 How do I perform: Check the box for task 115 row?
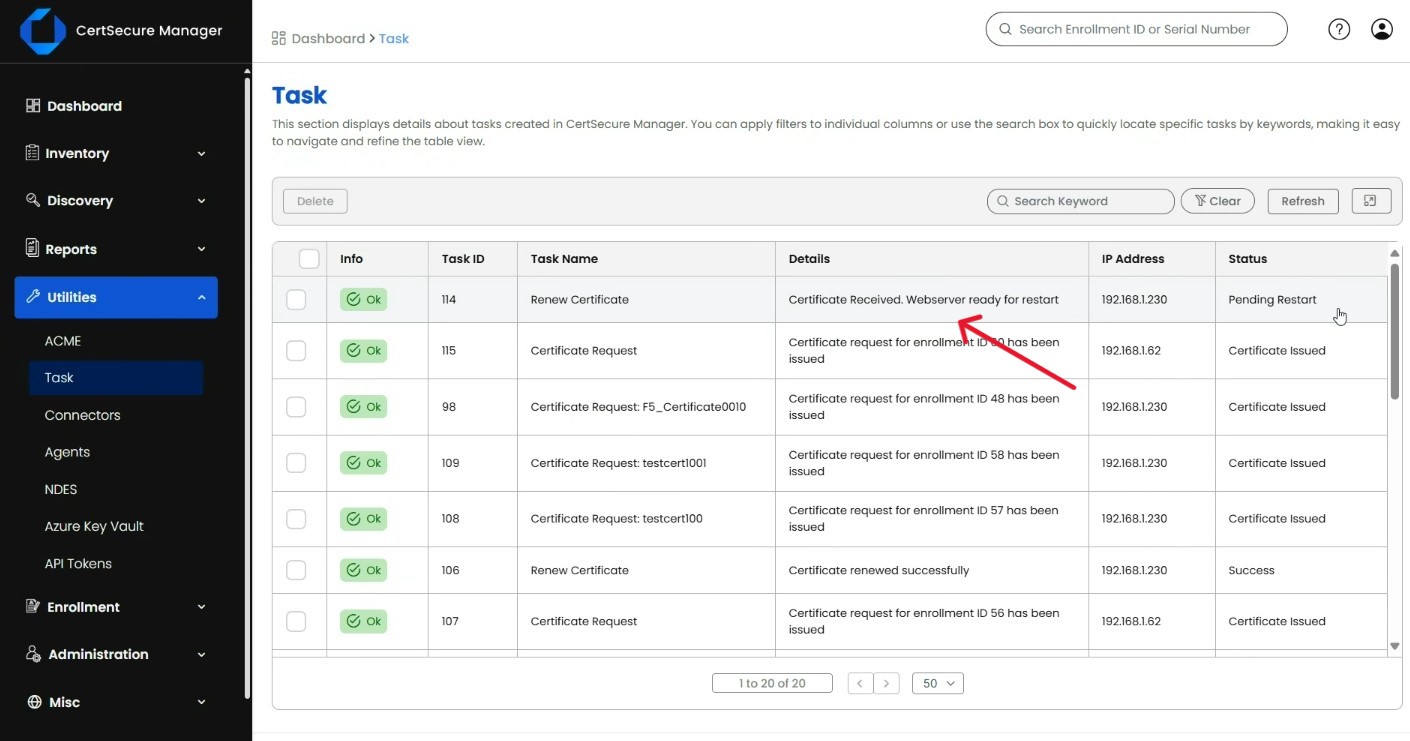(x=296, y=351)
